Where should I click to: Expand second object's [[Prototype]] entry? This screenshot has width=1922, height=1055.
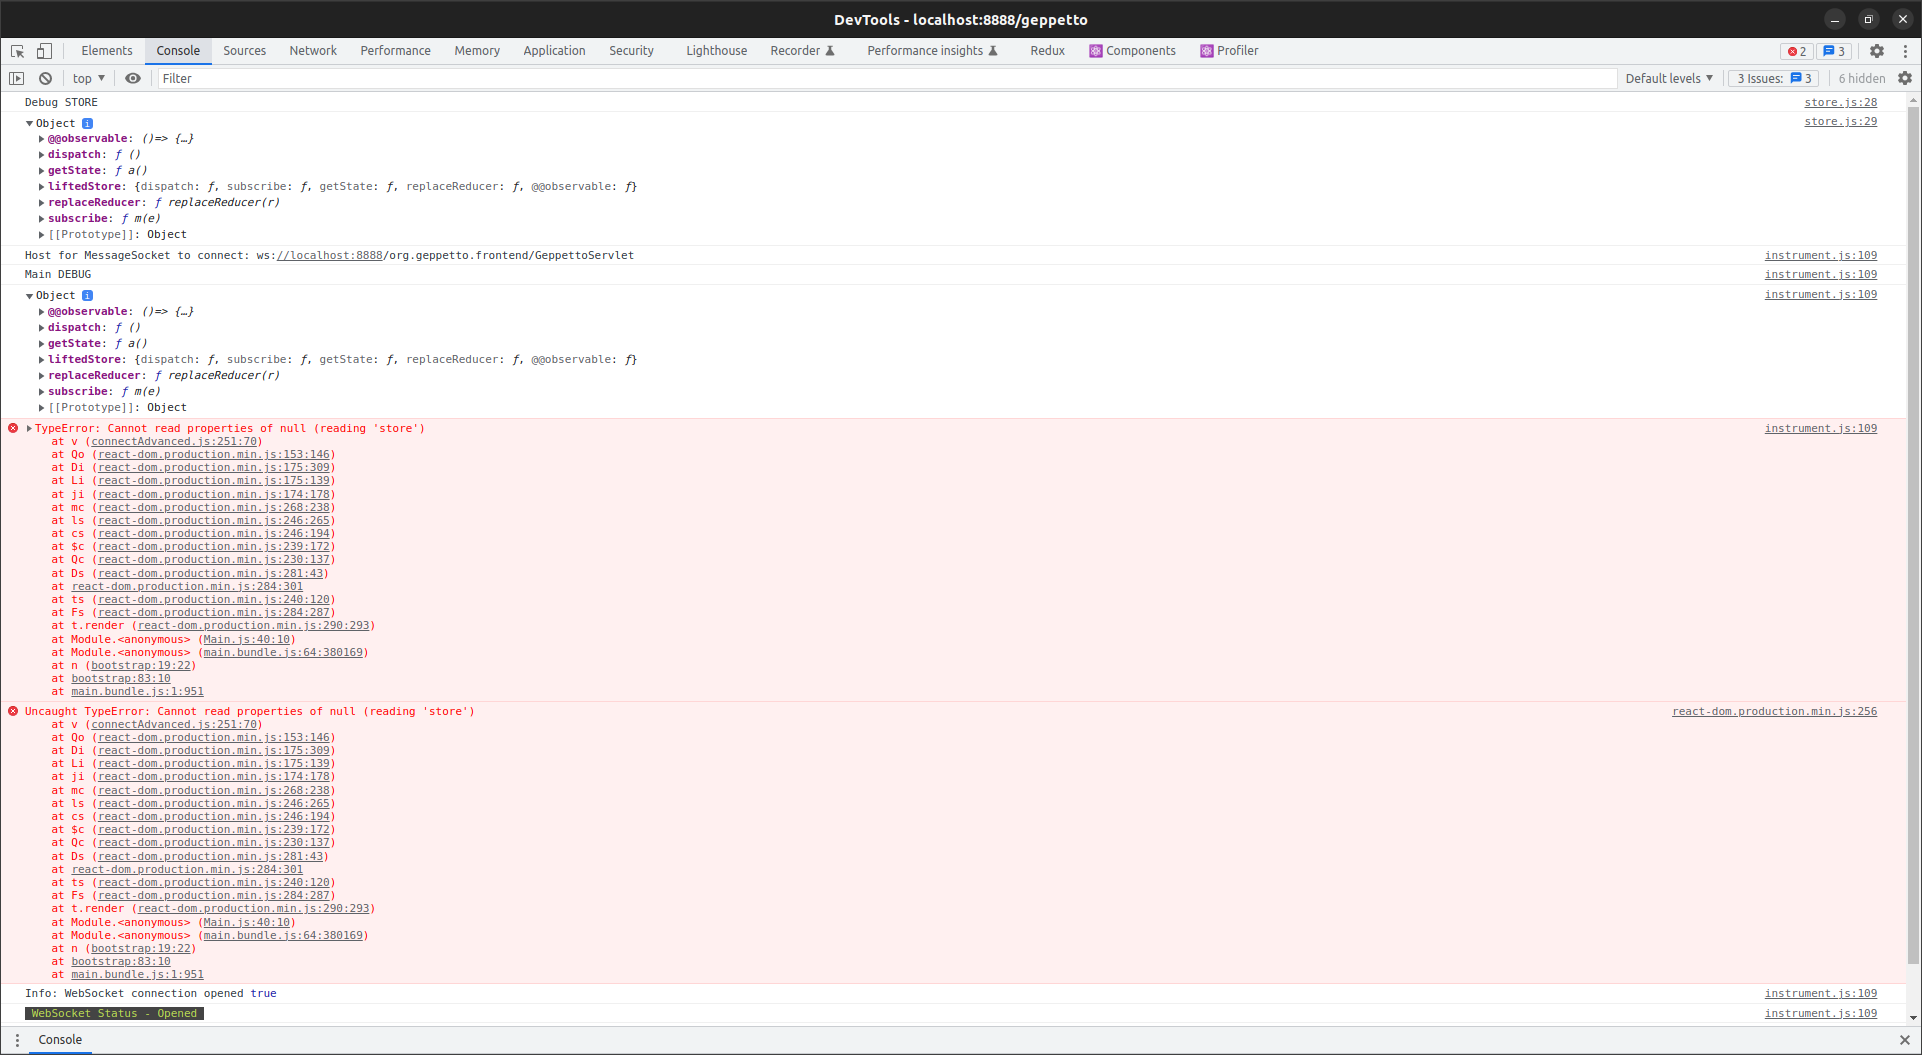click(x=41, y=408)
